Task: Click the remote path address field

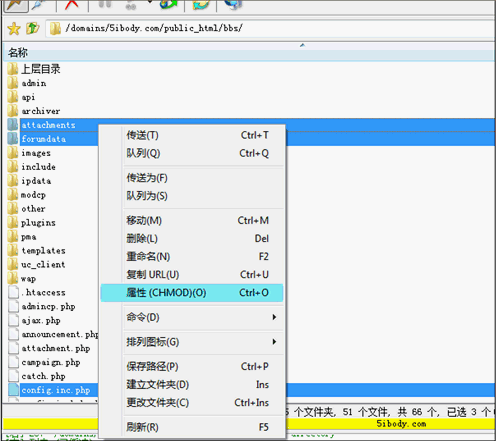Action: point(270,28)
